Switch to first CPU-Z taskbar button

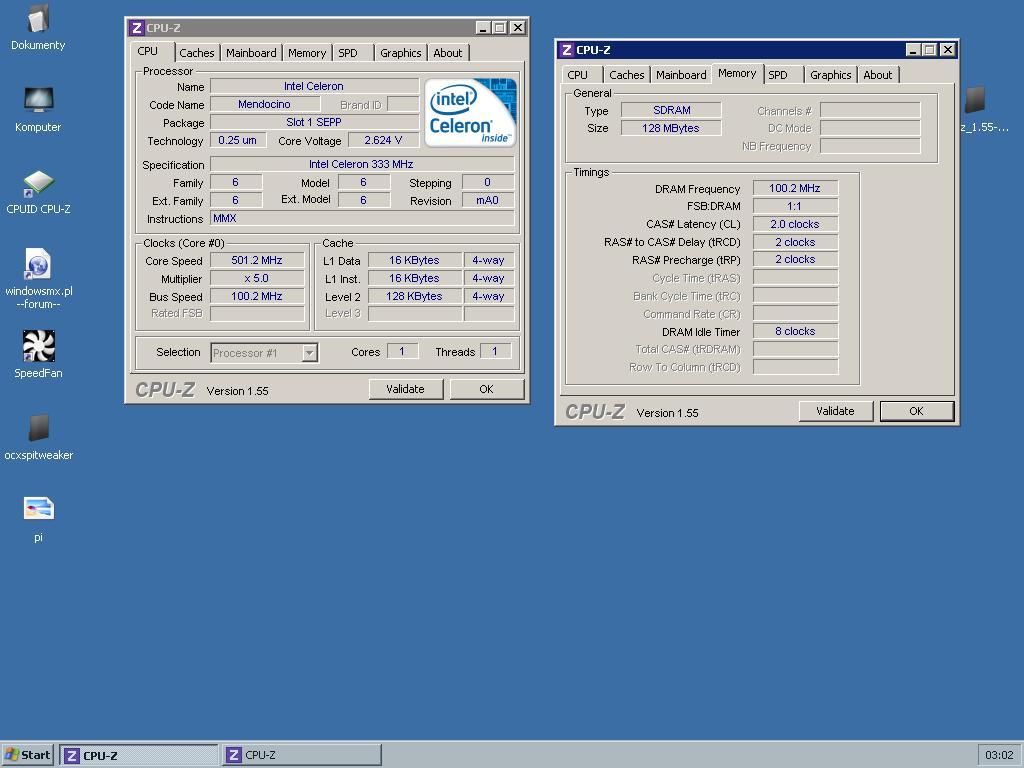[139, 755]
